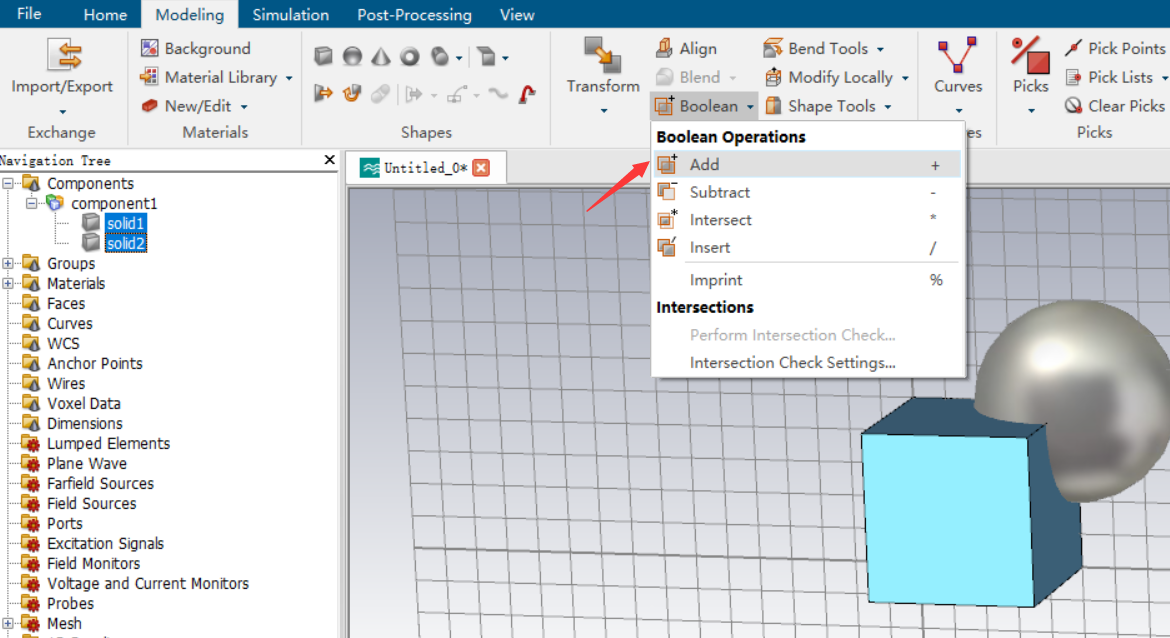Create a Cone shape
Screen dimensions: 1170x638
[x=381, y=56]
